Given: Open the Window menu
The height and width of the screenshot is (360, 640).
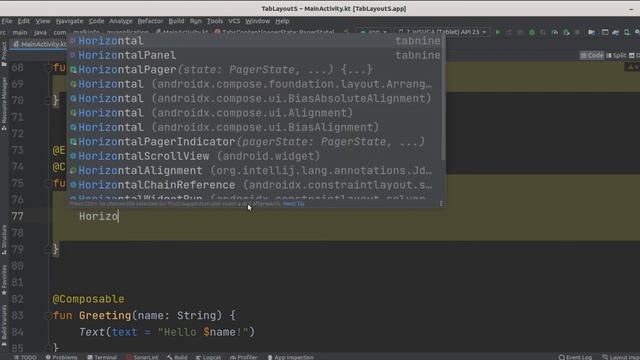Looking at the screenshot, I should pyautogui.click(x=257, y=21).
